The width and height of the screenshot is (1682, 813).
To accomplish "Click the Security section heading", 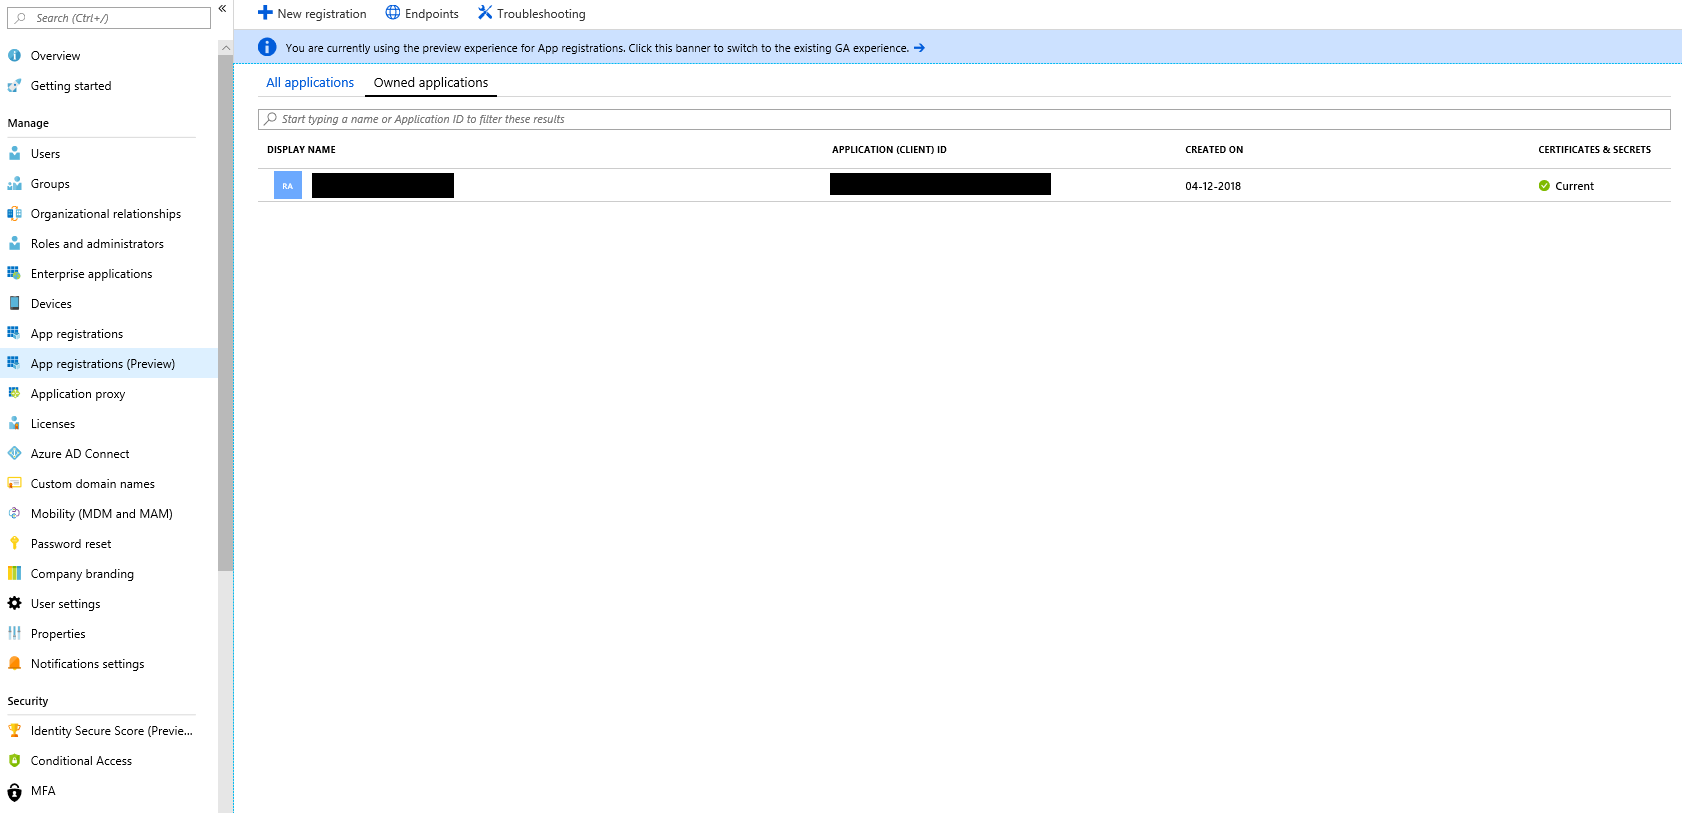I will (28, 701).
